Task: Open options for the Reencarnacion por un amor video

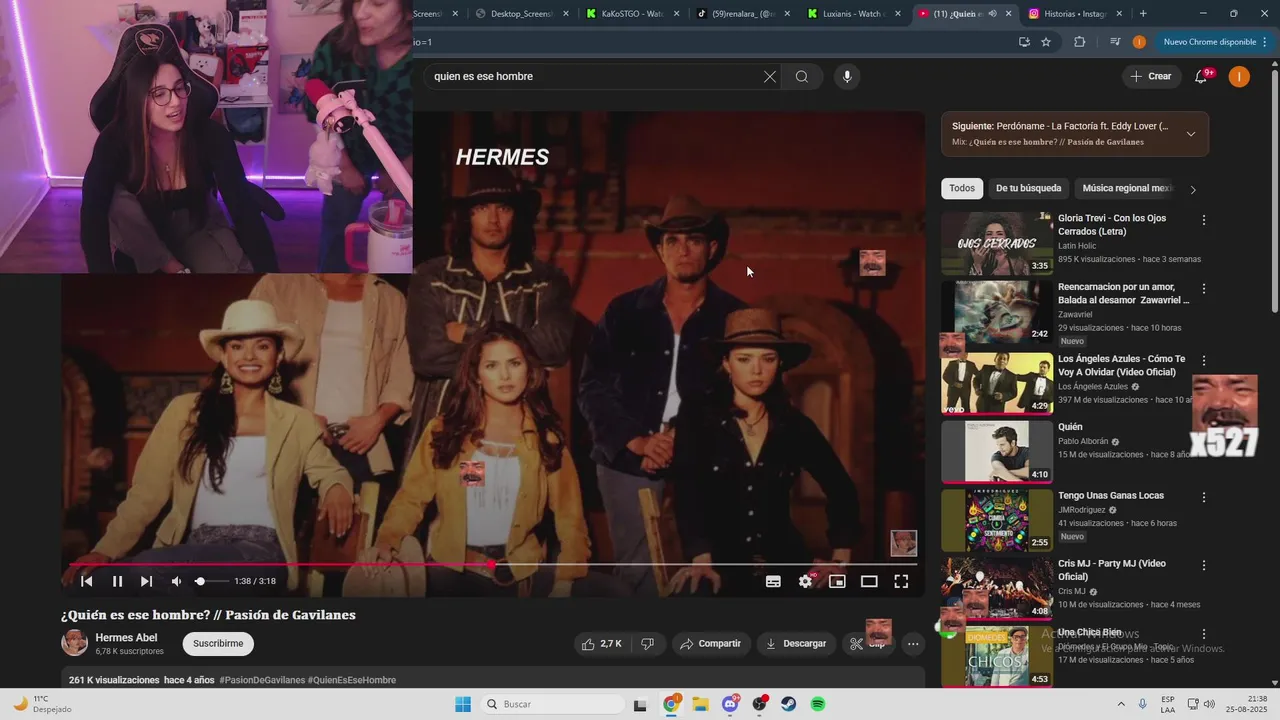Action: point(1204,289)
